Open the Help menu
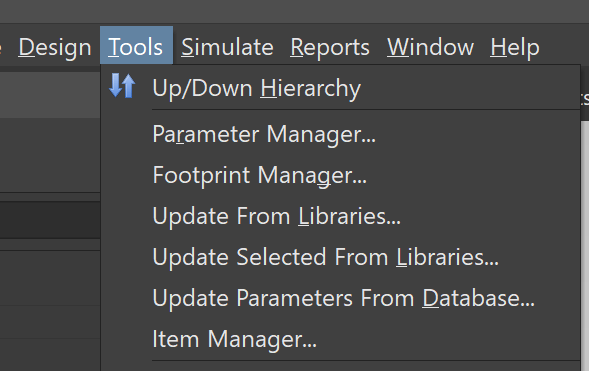The height and width of the screenshot is (371, 589). (x=515, y=48)
